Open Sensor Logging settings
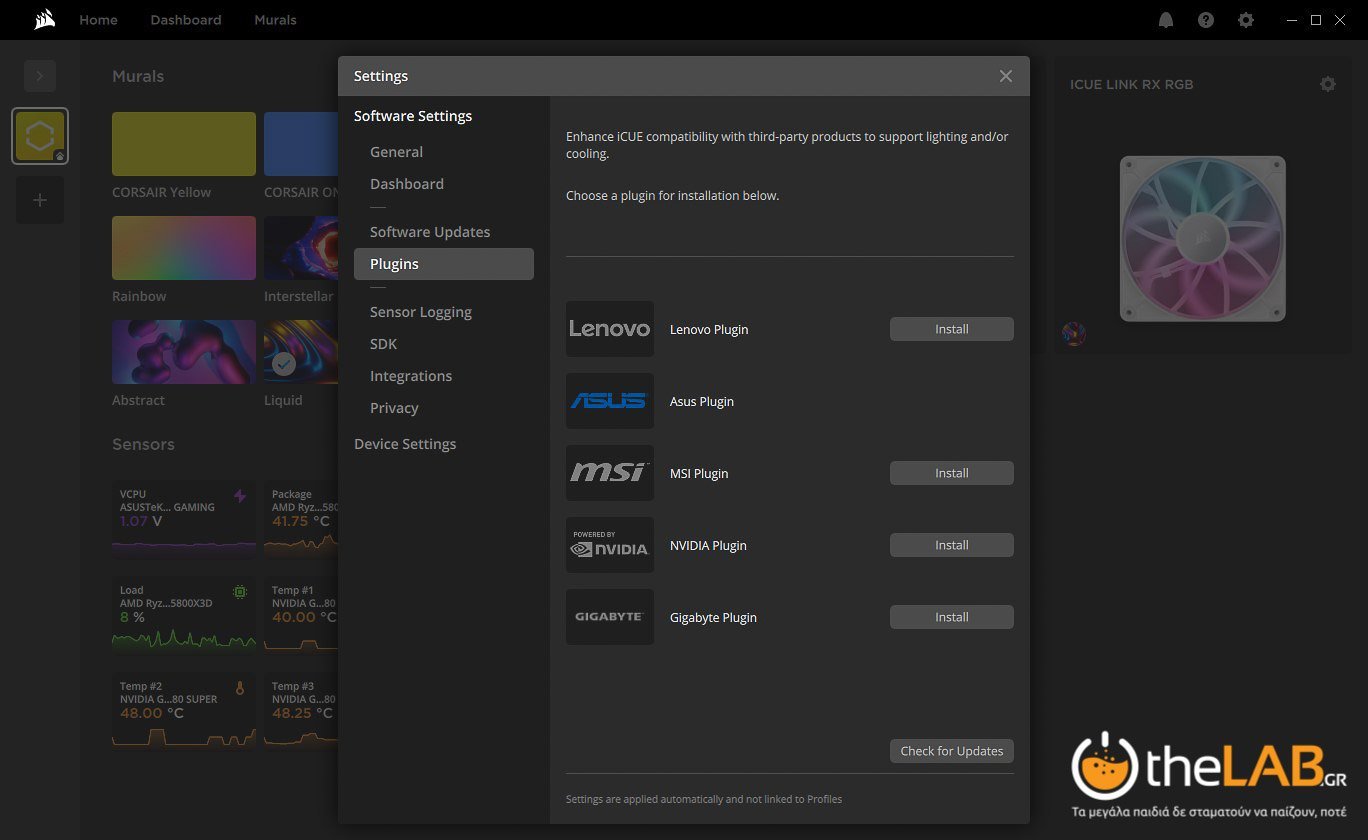 point(444,312)
